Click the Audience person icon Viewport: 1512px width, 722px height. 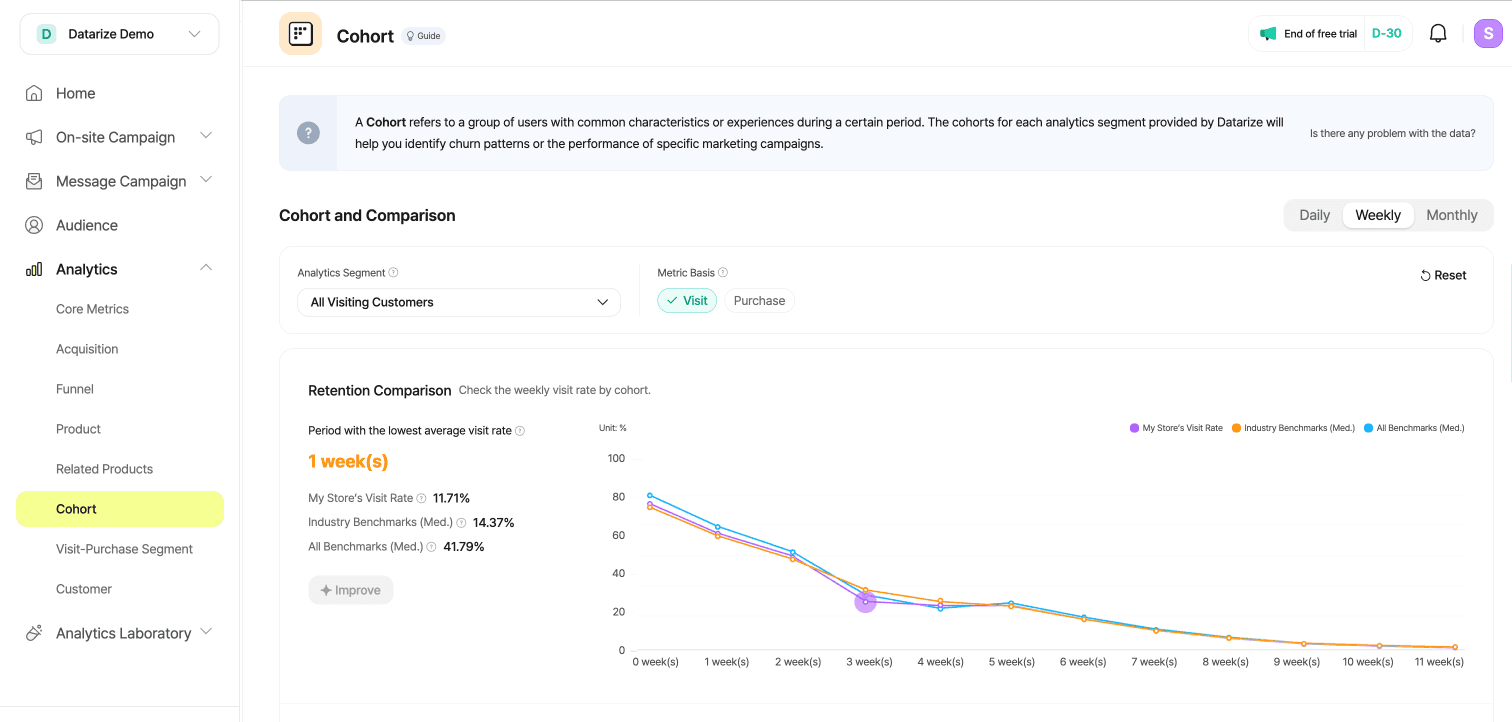click(34, 225)
